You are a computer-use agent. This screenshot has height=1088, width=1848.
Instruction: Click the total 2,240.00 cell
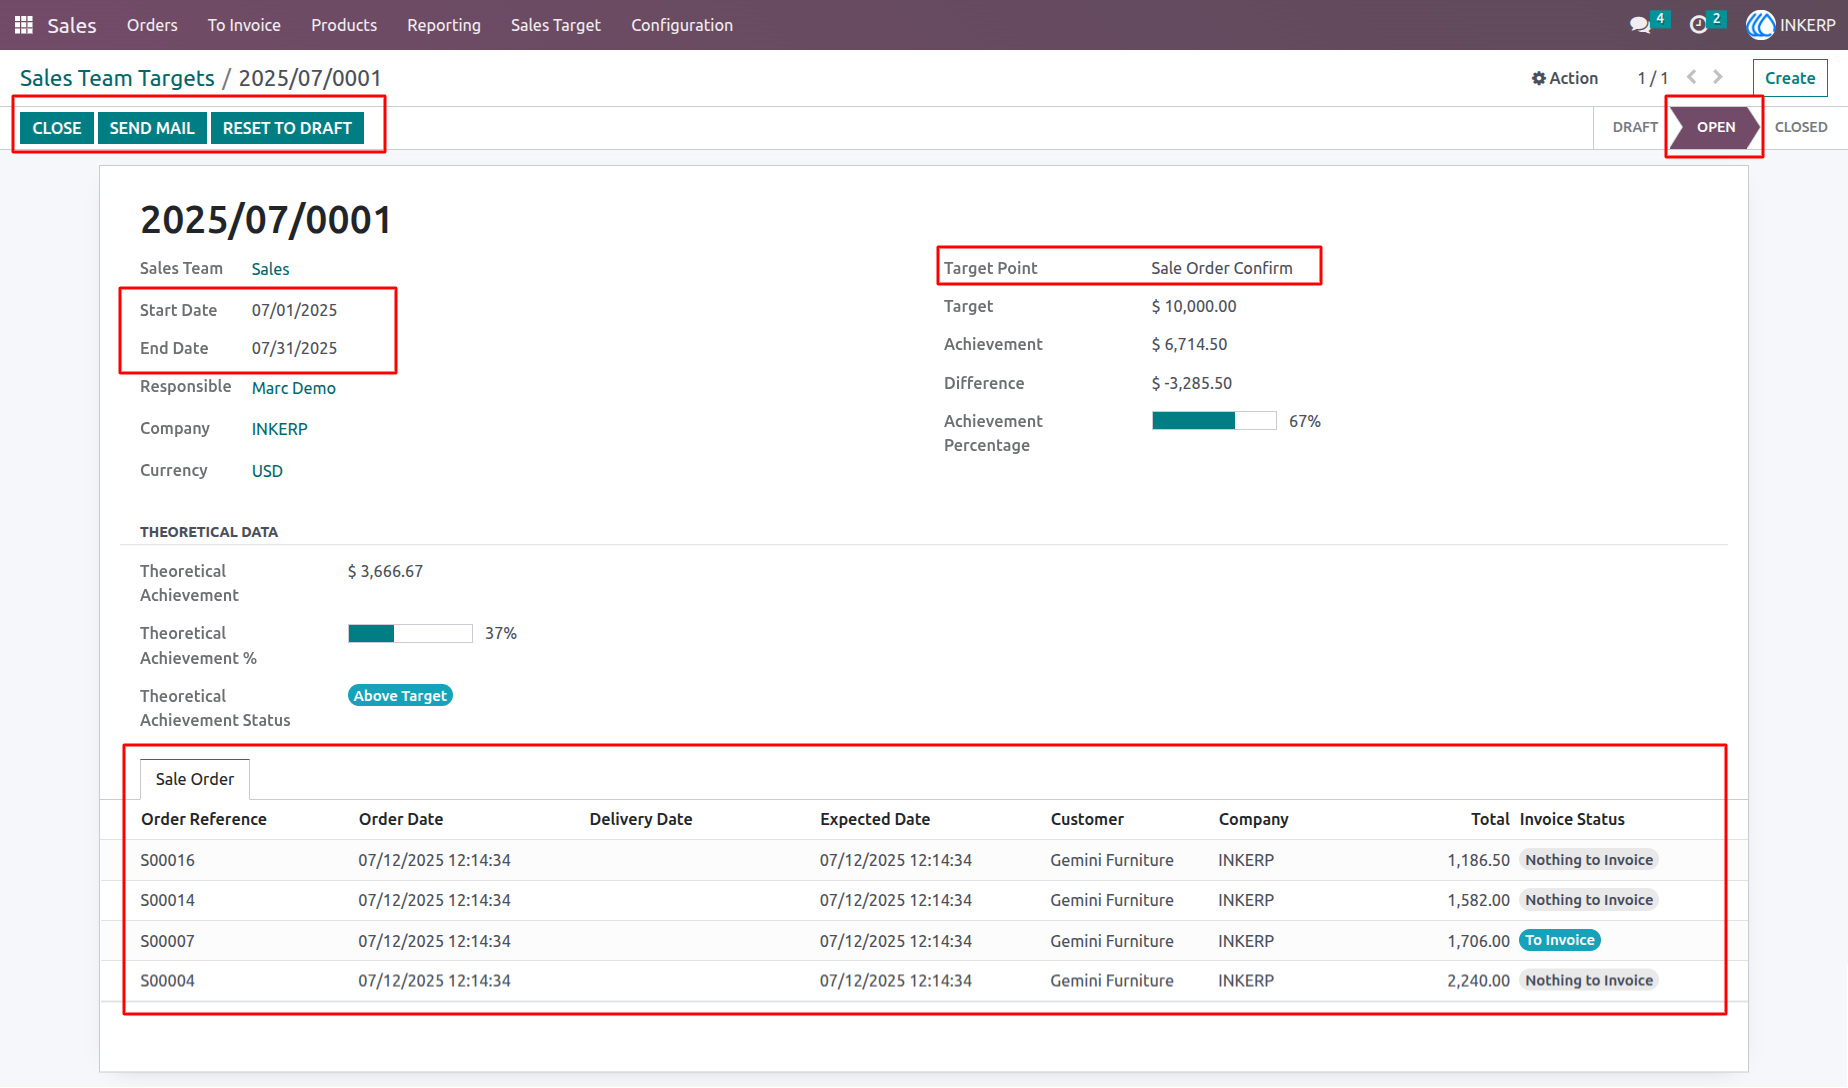(1478, 981)
